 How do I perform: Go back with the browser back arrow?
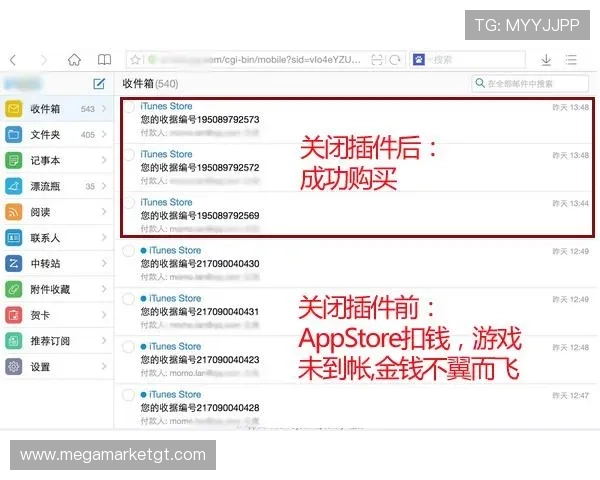click(13, 60)
